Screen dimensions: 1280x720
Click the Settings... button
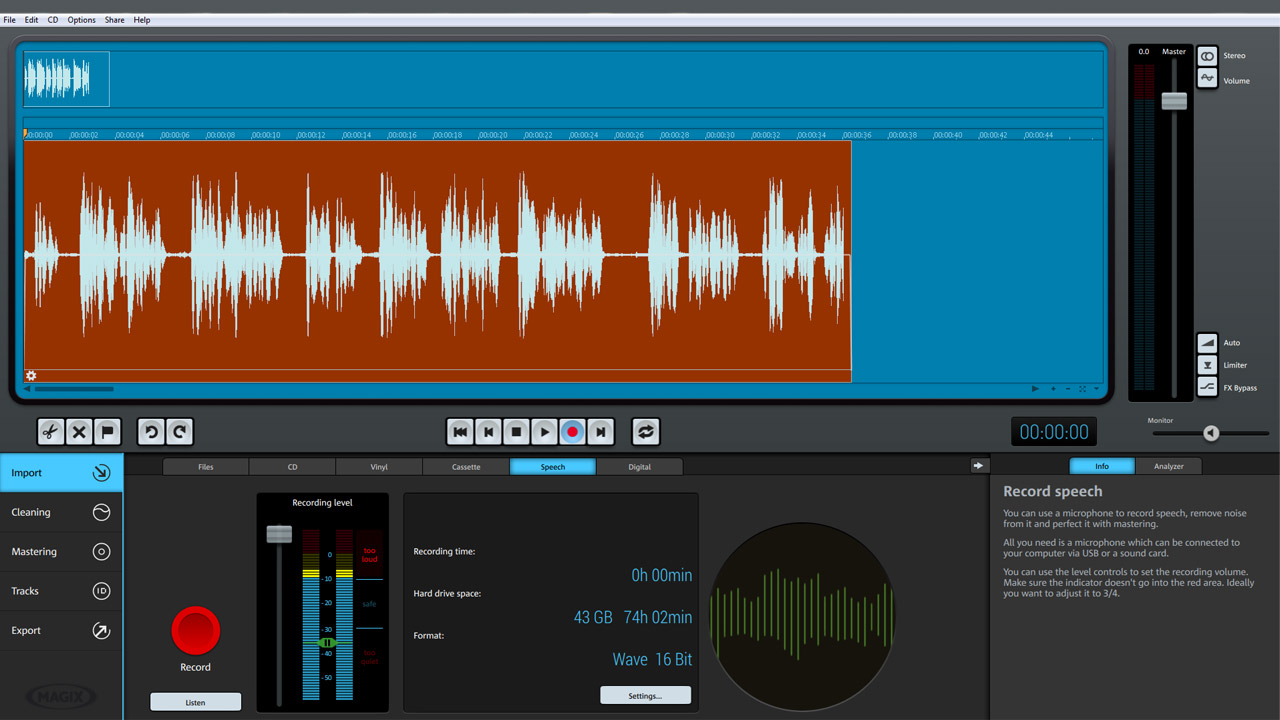pos(645,696)
